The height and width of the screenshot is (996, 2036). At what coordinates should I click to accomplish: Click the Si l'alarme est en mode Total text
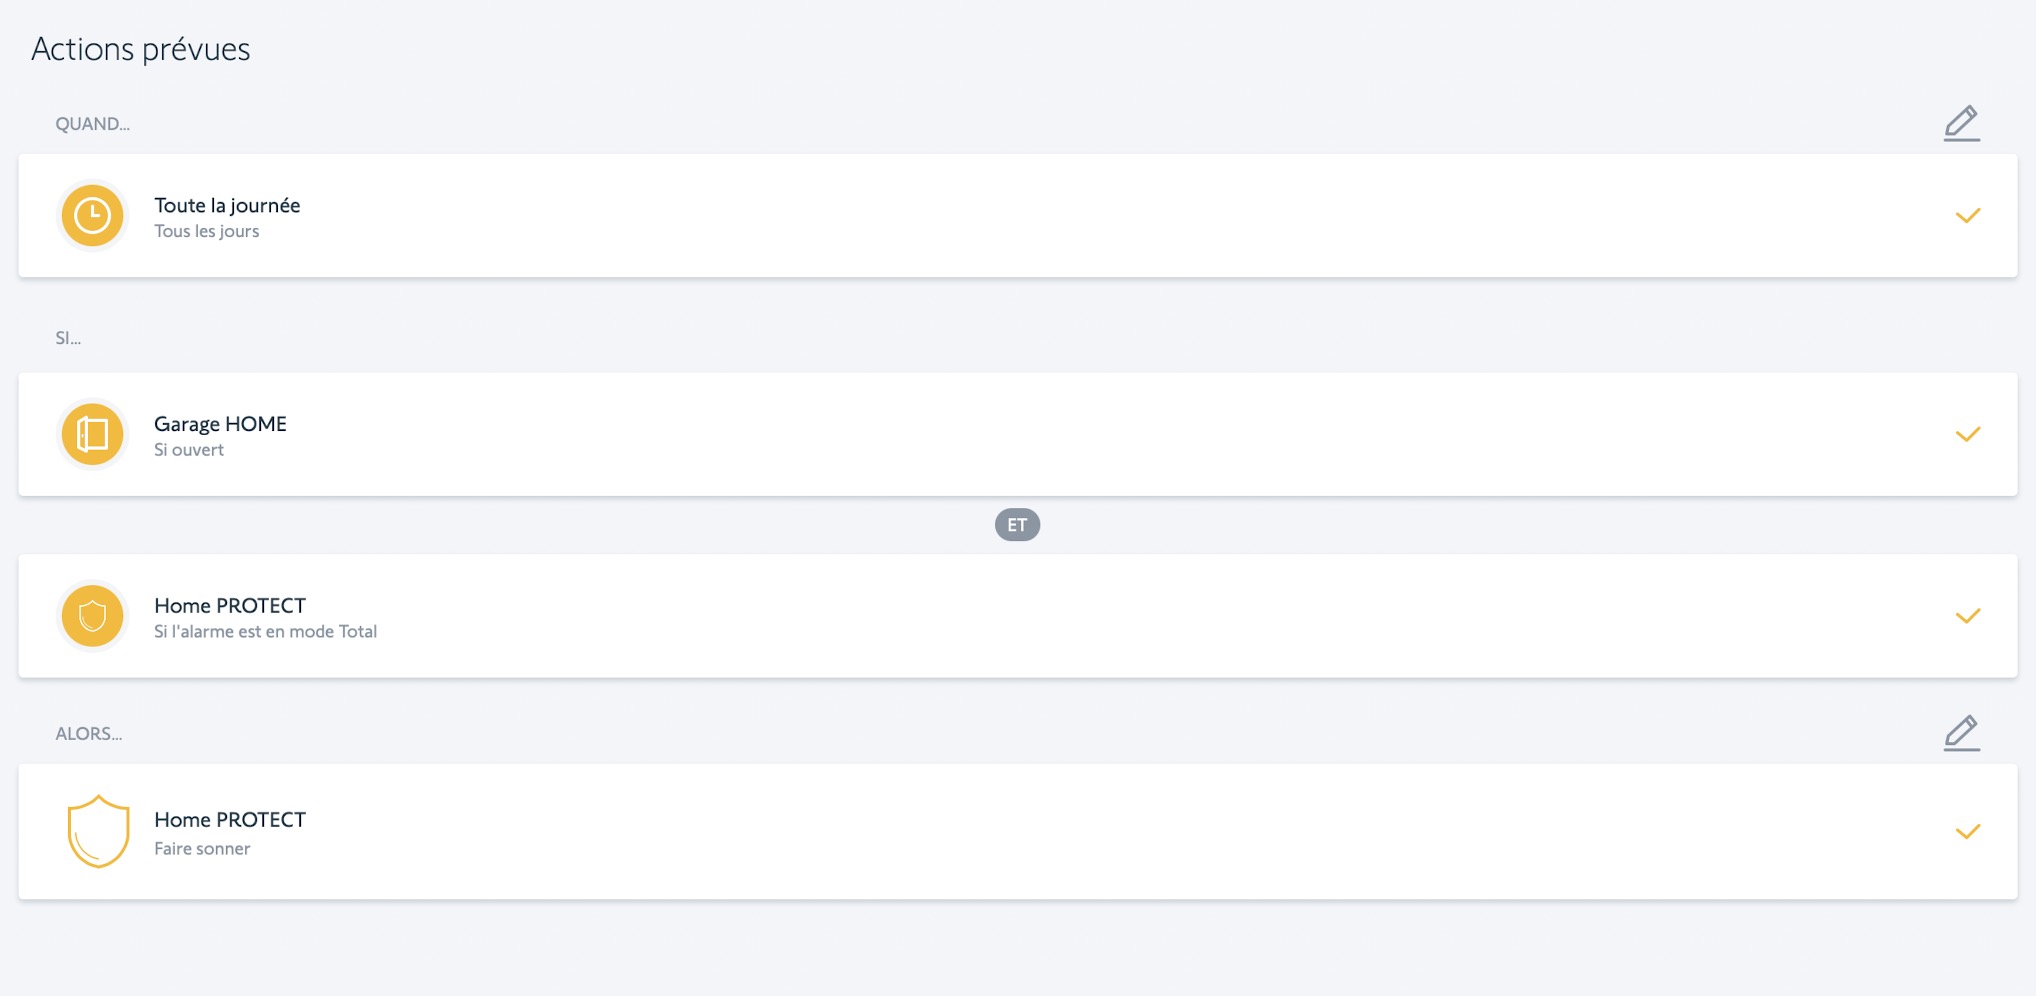[265, 632]
